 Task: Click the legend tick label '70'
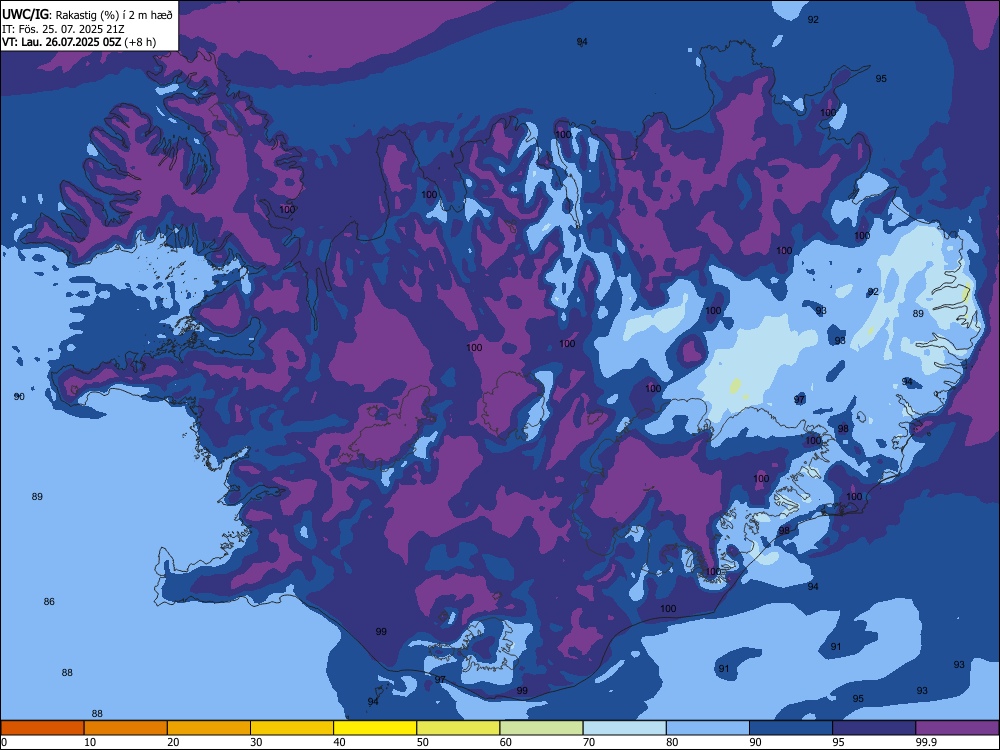pyautogui.click(x=589, y=742)
